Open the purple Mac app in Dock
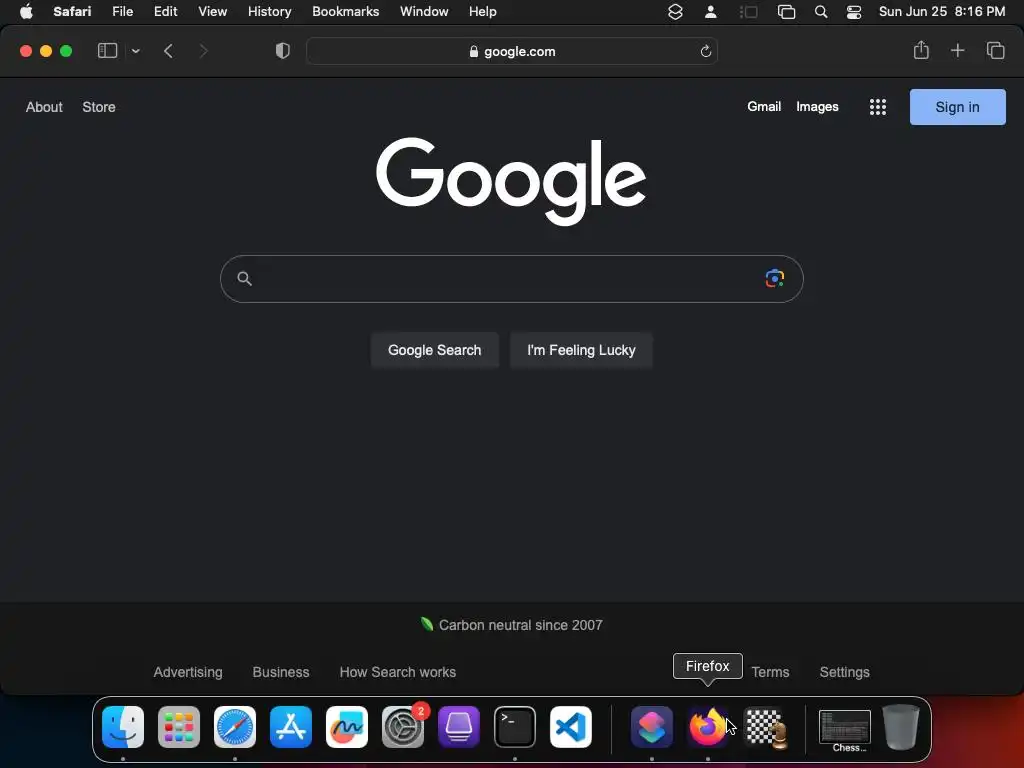This screenshot has width=1024, height=768. pyautogui.click(x=459, y=727)
